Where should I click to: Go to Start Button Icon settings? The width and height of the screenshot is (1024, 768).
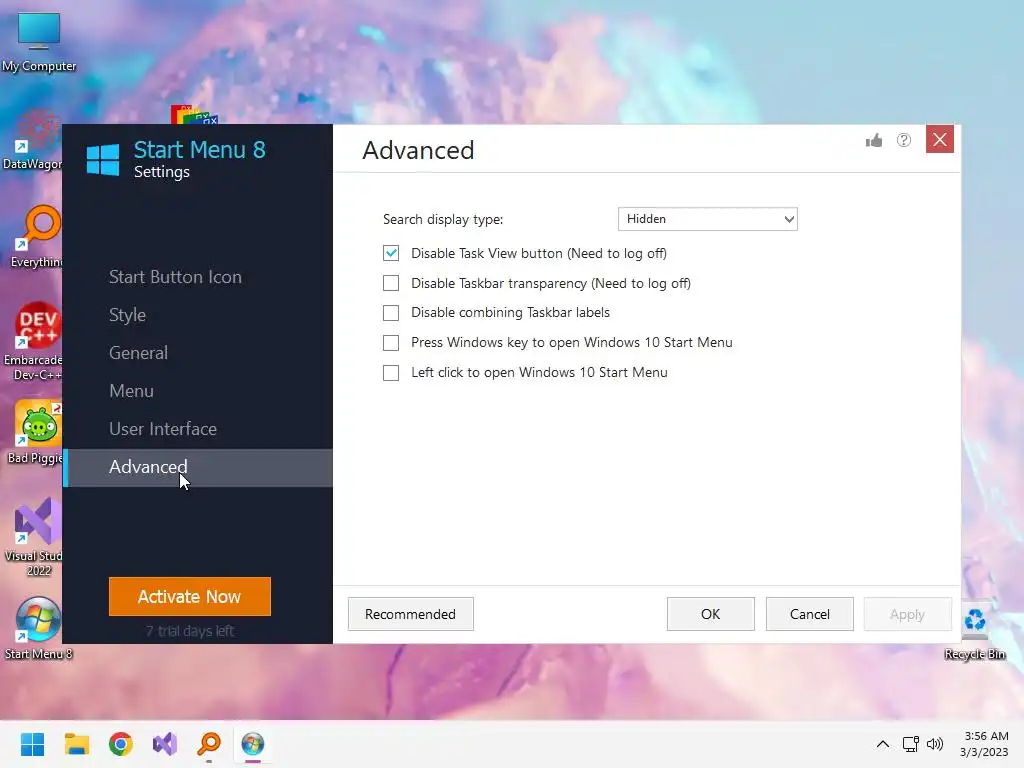pos(175,277)
